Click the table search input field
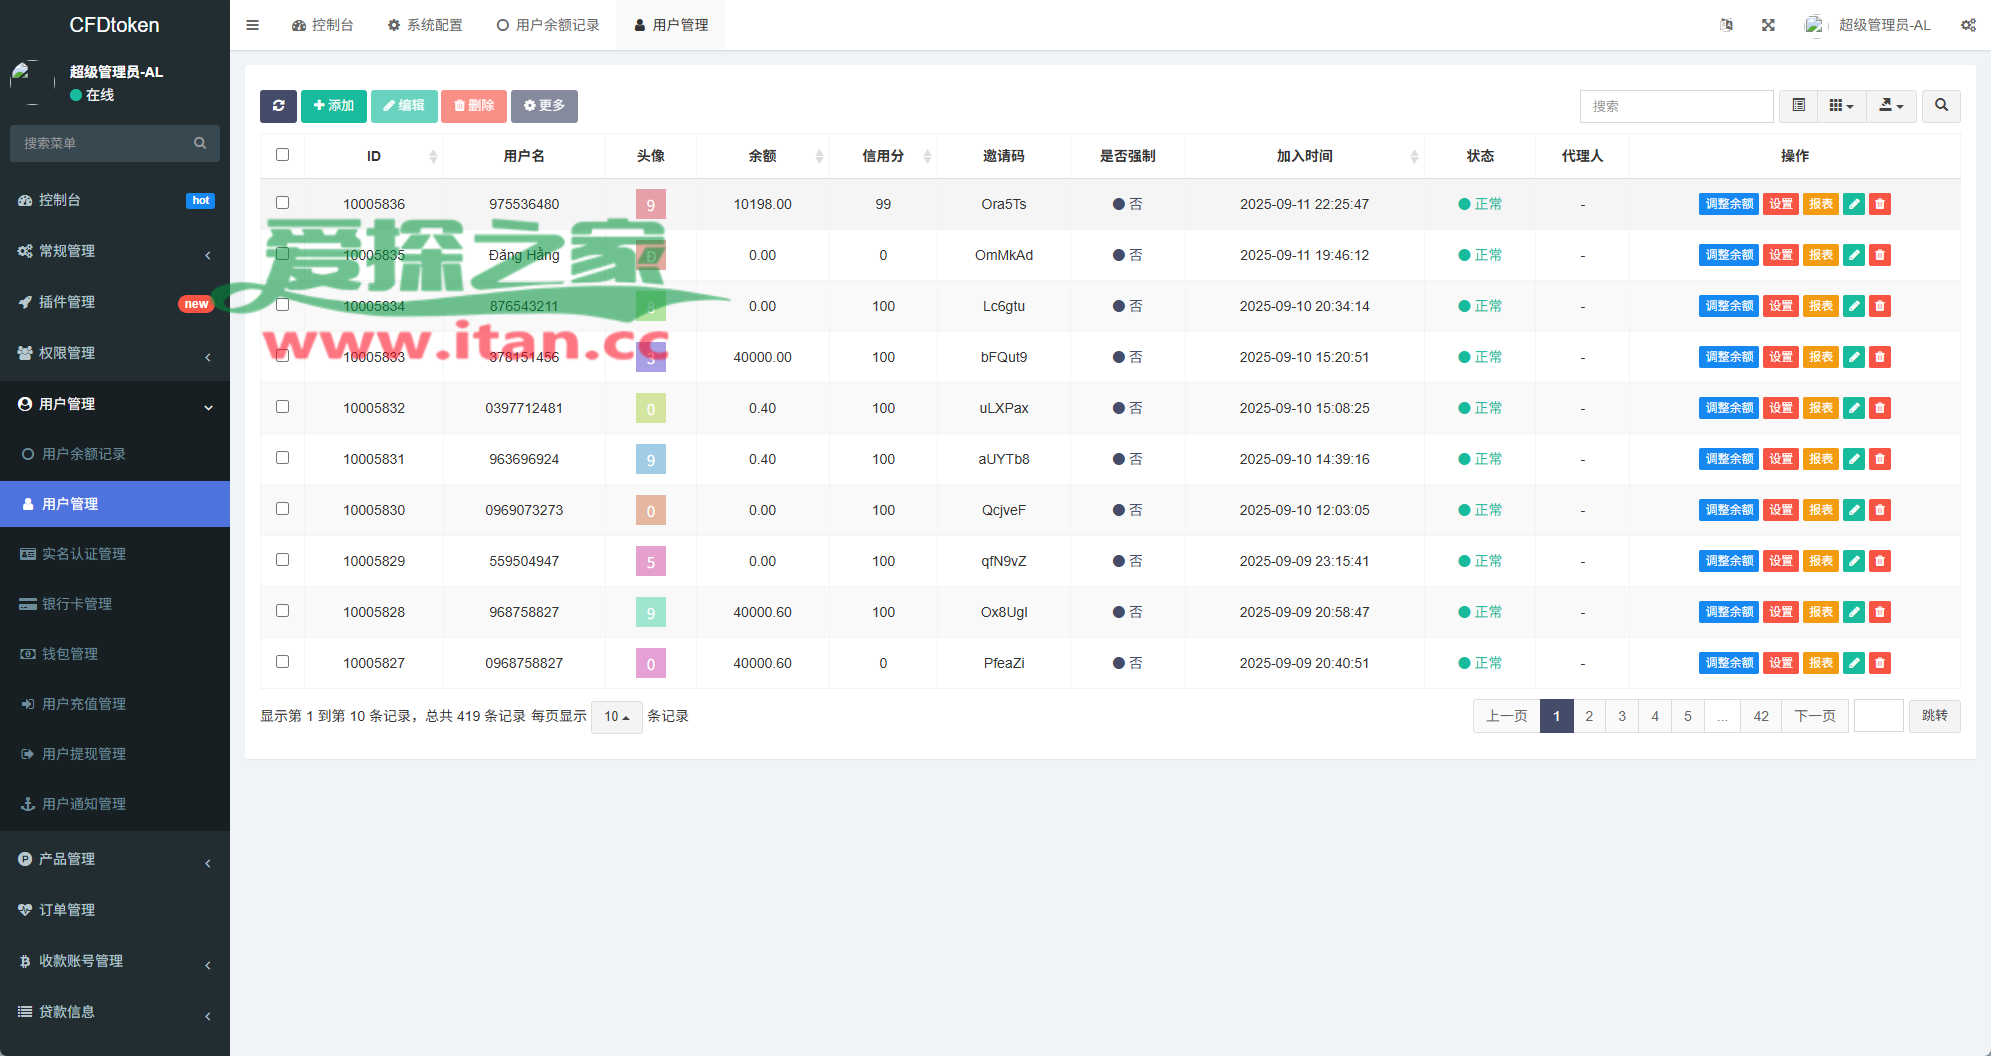Image resolution: width=1991 pixels, height=1056 pixels. coord(1676,106)
